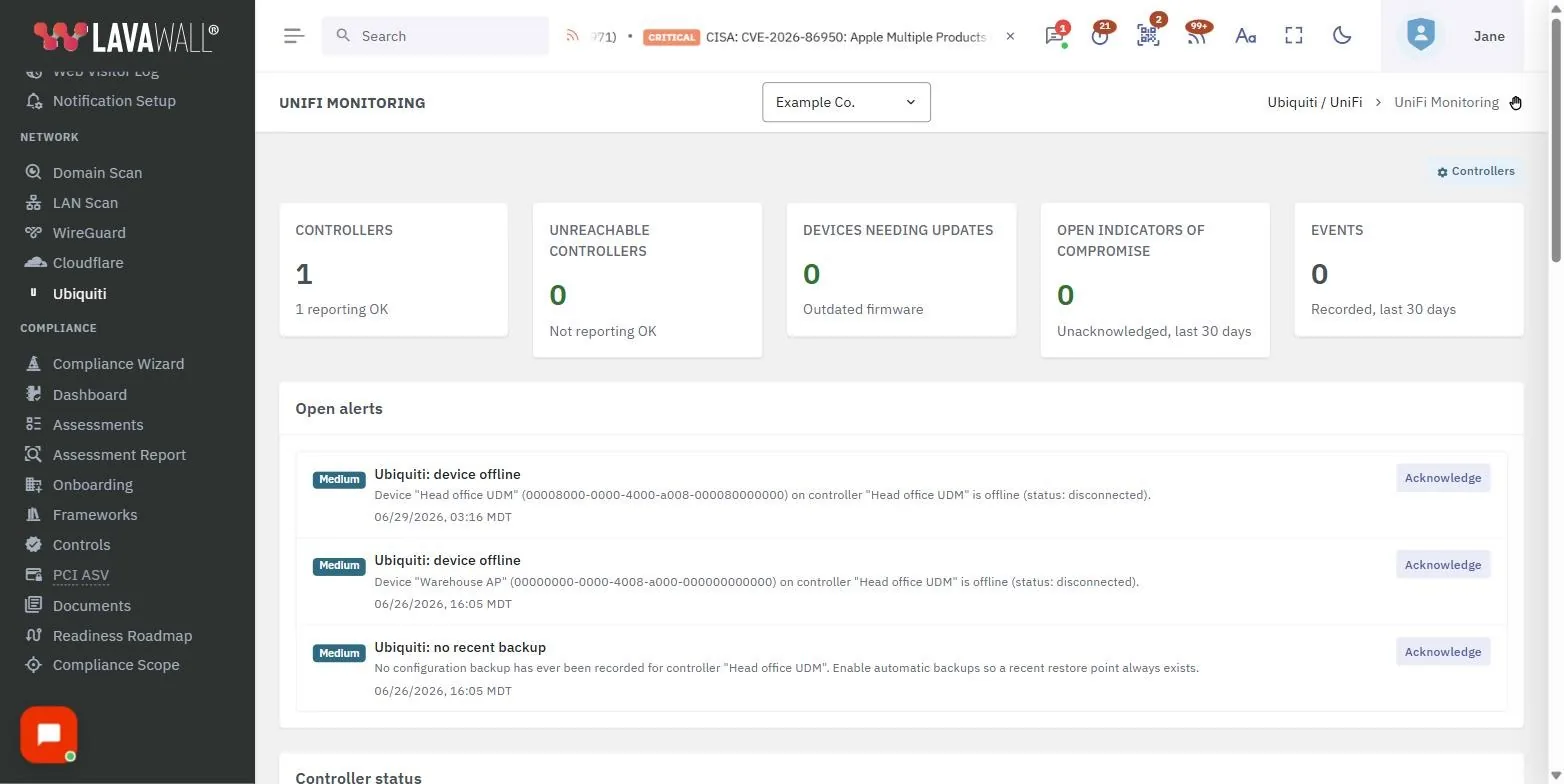Open Compliance Scope
The width and height of the screenshot is (1564, 784).
[116, 665]
